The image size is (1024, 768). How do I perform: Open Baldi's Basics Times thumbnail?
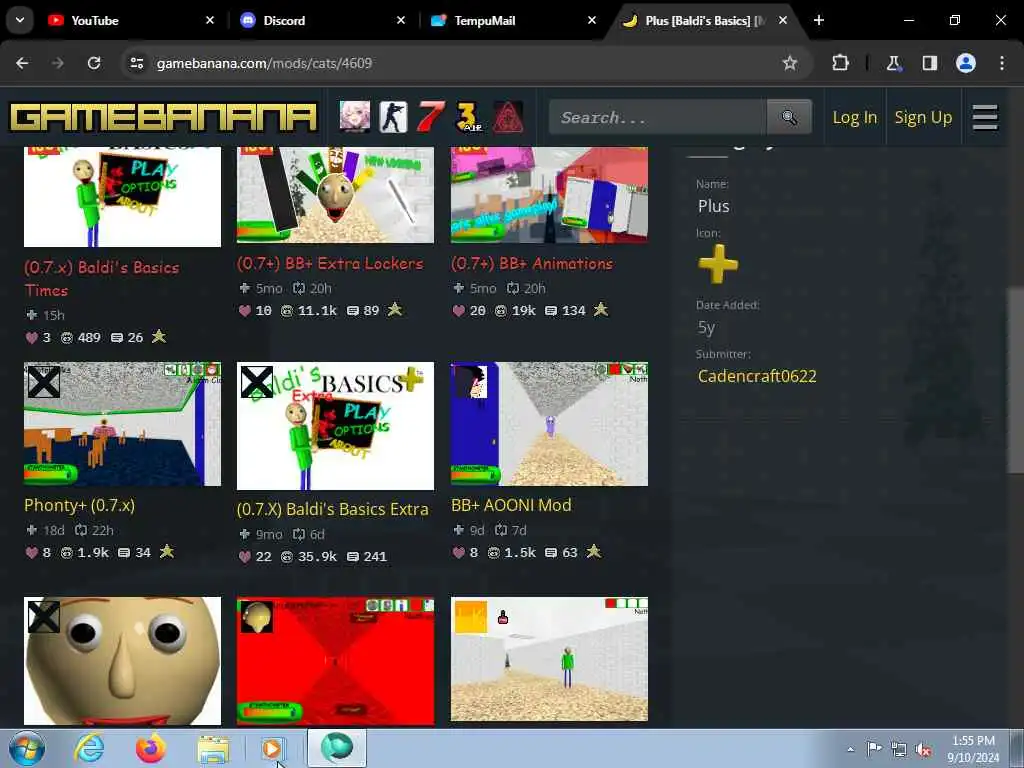coord(122,197)
